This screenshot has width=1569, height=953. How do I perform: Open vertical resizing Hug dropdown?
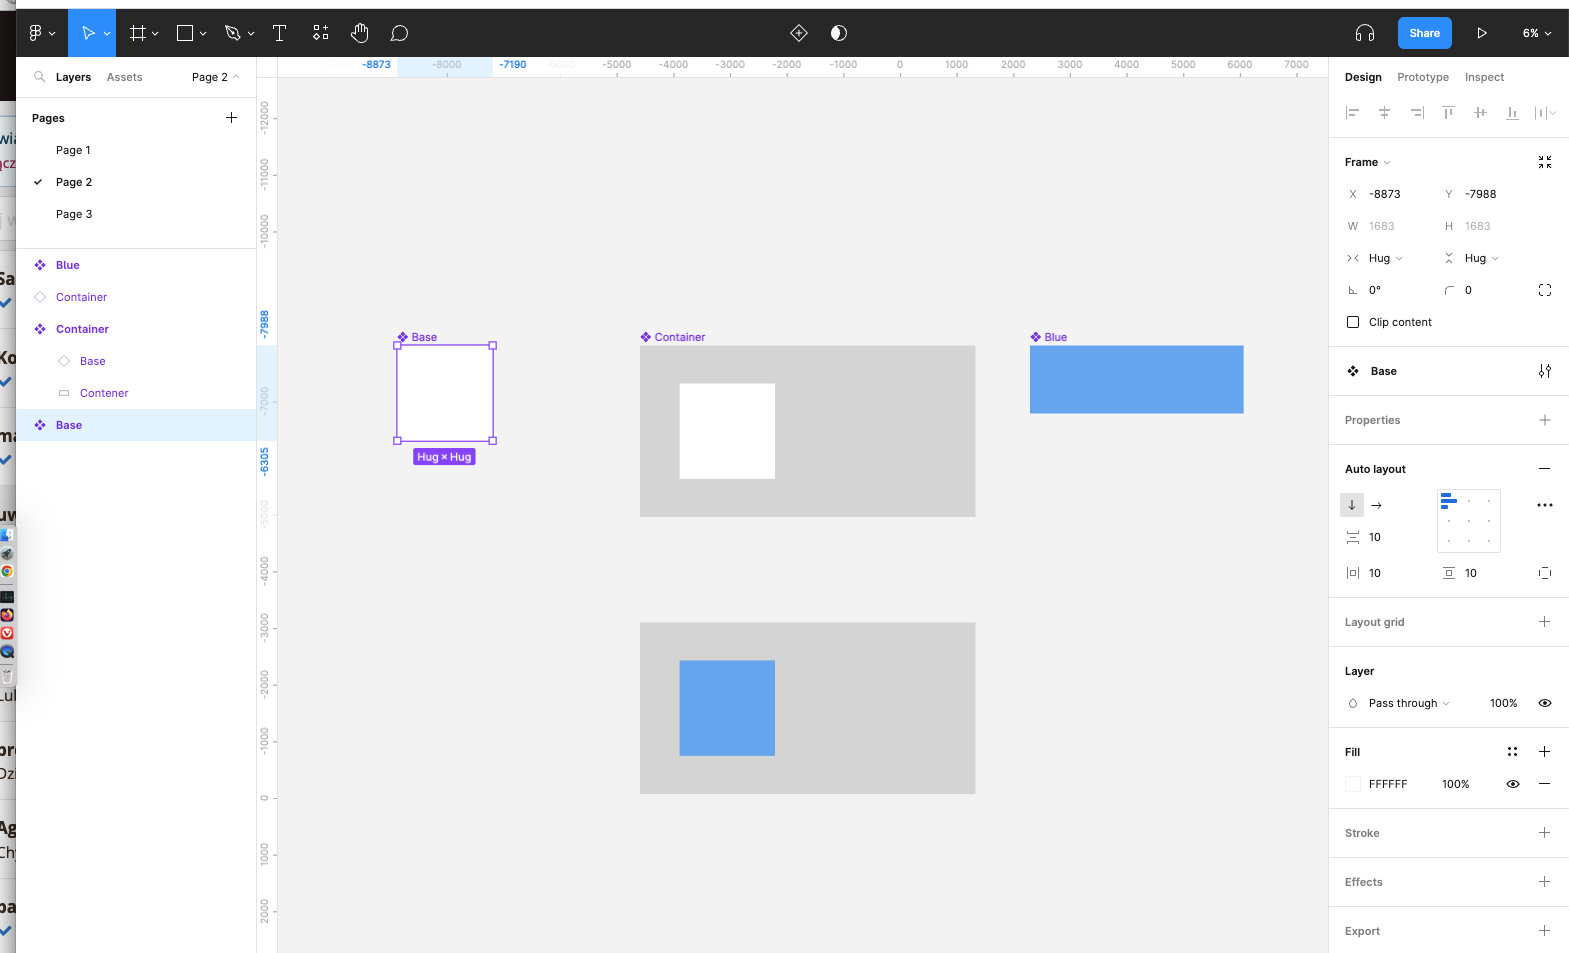point(1481,258)
